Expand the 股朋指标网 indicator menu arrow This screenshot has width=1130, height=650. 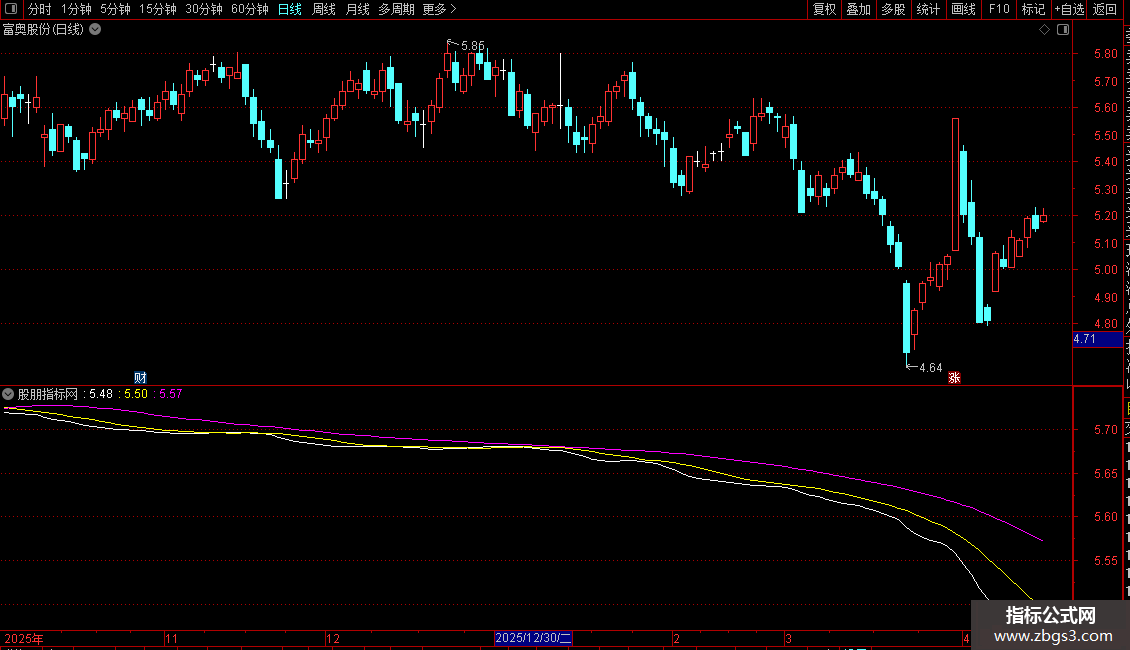point(8,394)
